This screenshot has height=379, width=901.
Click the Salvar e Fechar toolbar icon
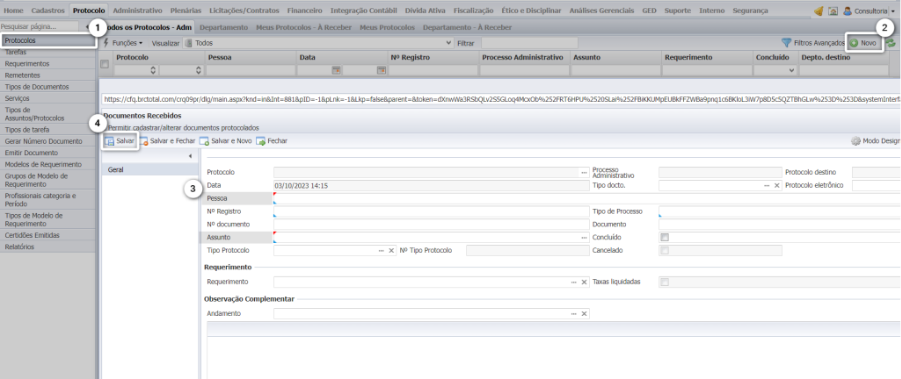tap(144, 141)
